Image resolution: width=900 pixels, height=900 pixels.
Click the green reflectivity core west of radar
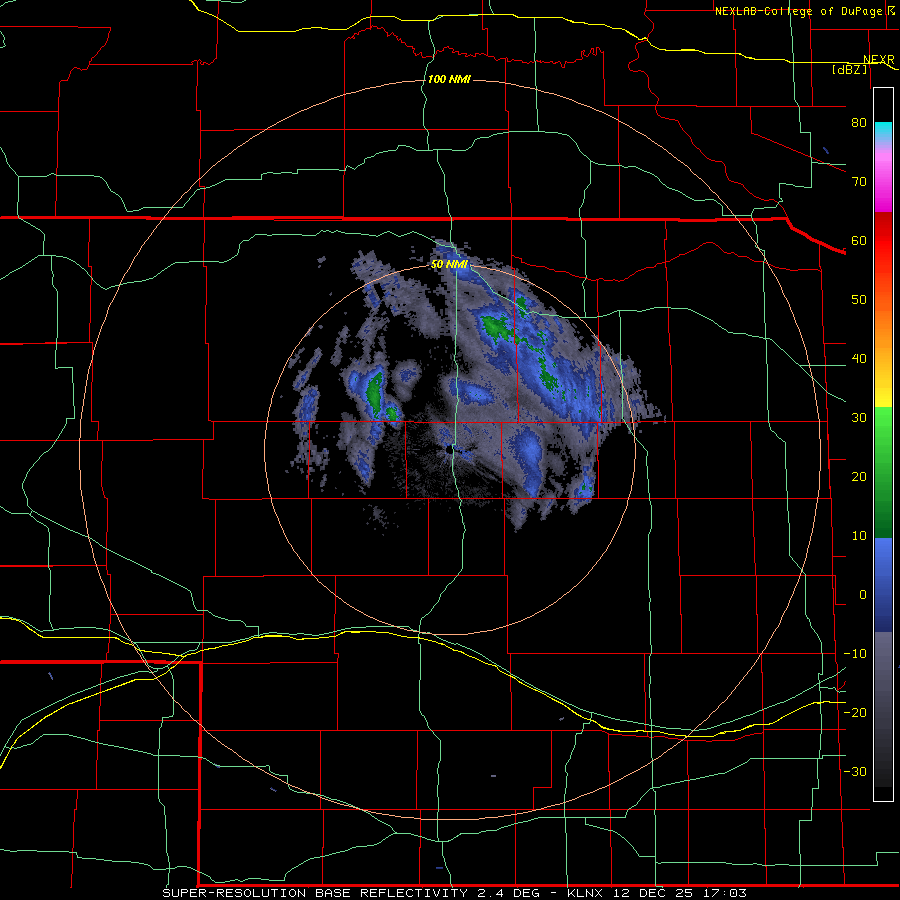click(375, 394)
